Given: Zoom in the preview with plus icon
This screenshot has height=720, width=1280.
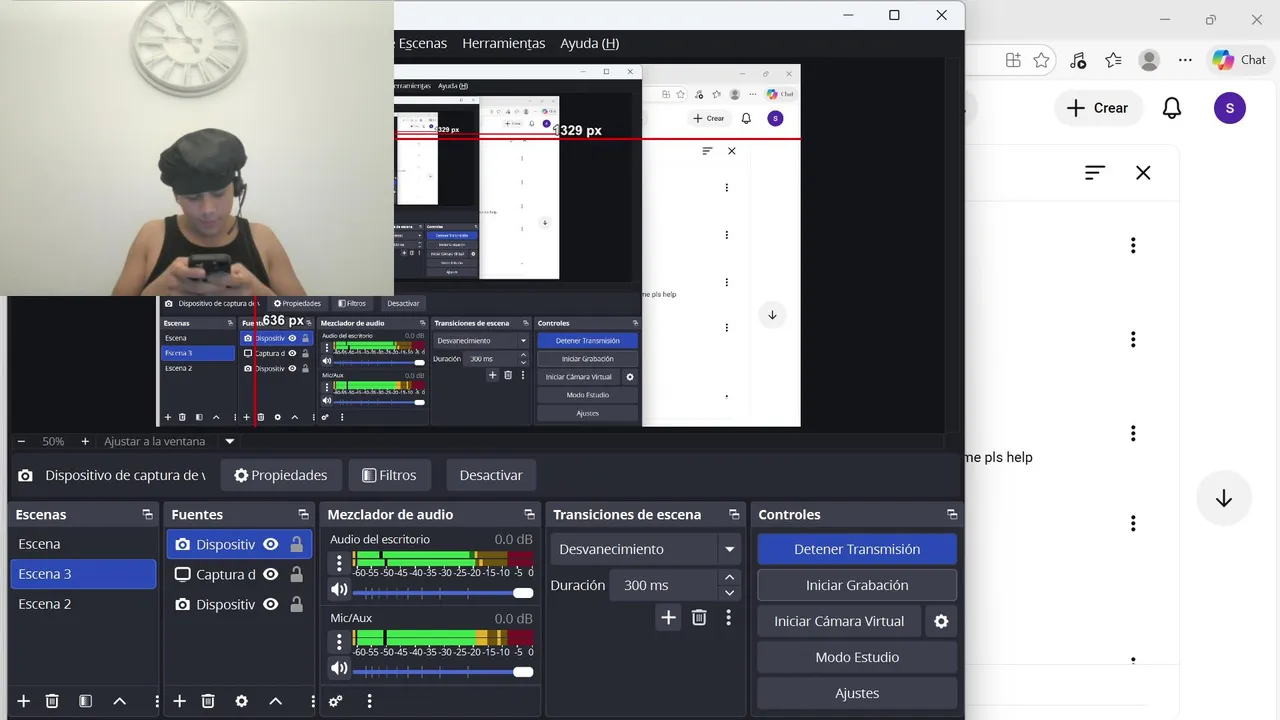Looking at the screenshot, I should (x=85, y=441).
